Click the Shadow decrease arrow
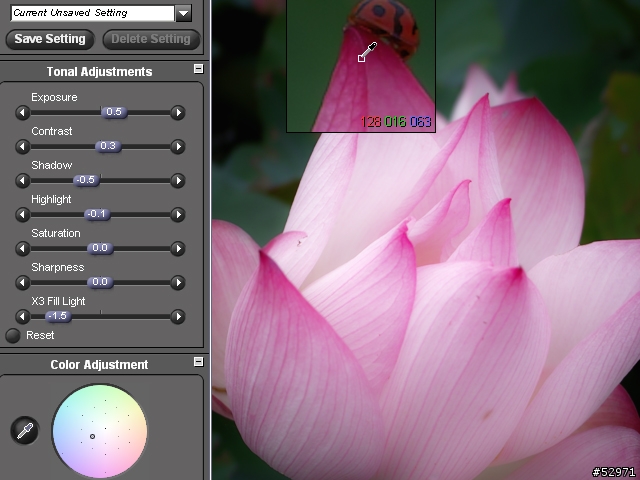Viewport: 640px width, 480px height. click(22, 180)
